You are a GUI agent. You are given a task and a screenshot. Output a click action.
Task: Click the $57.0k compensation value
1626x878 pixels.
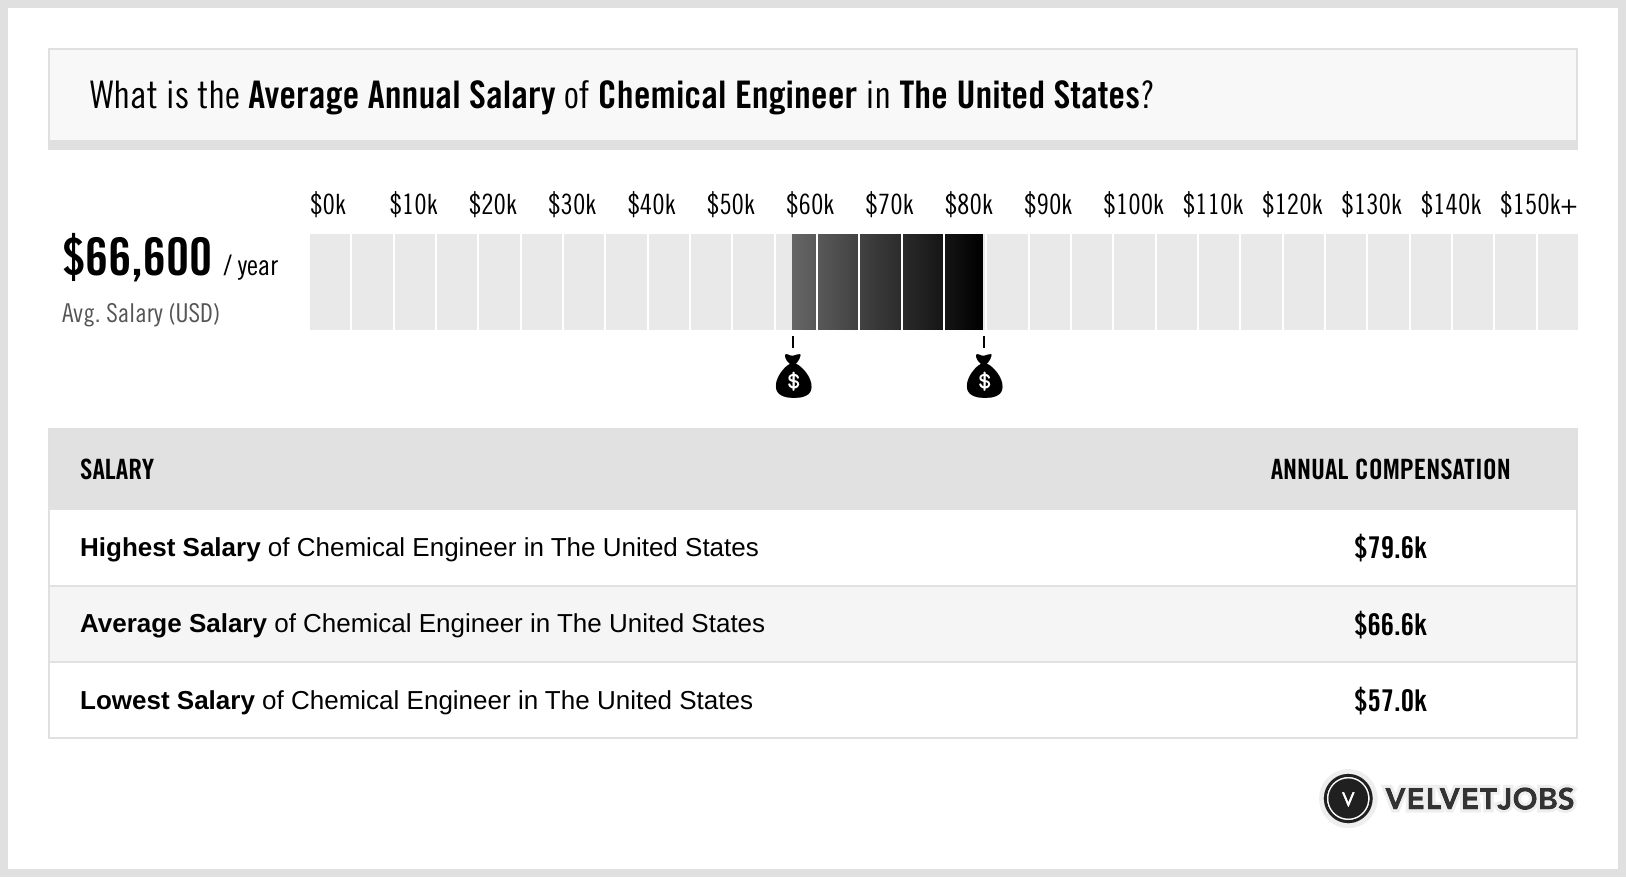pyautogui.click(x=1390, y=700)
